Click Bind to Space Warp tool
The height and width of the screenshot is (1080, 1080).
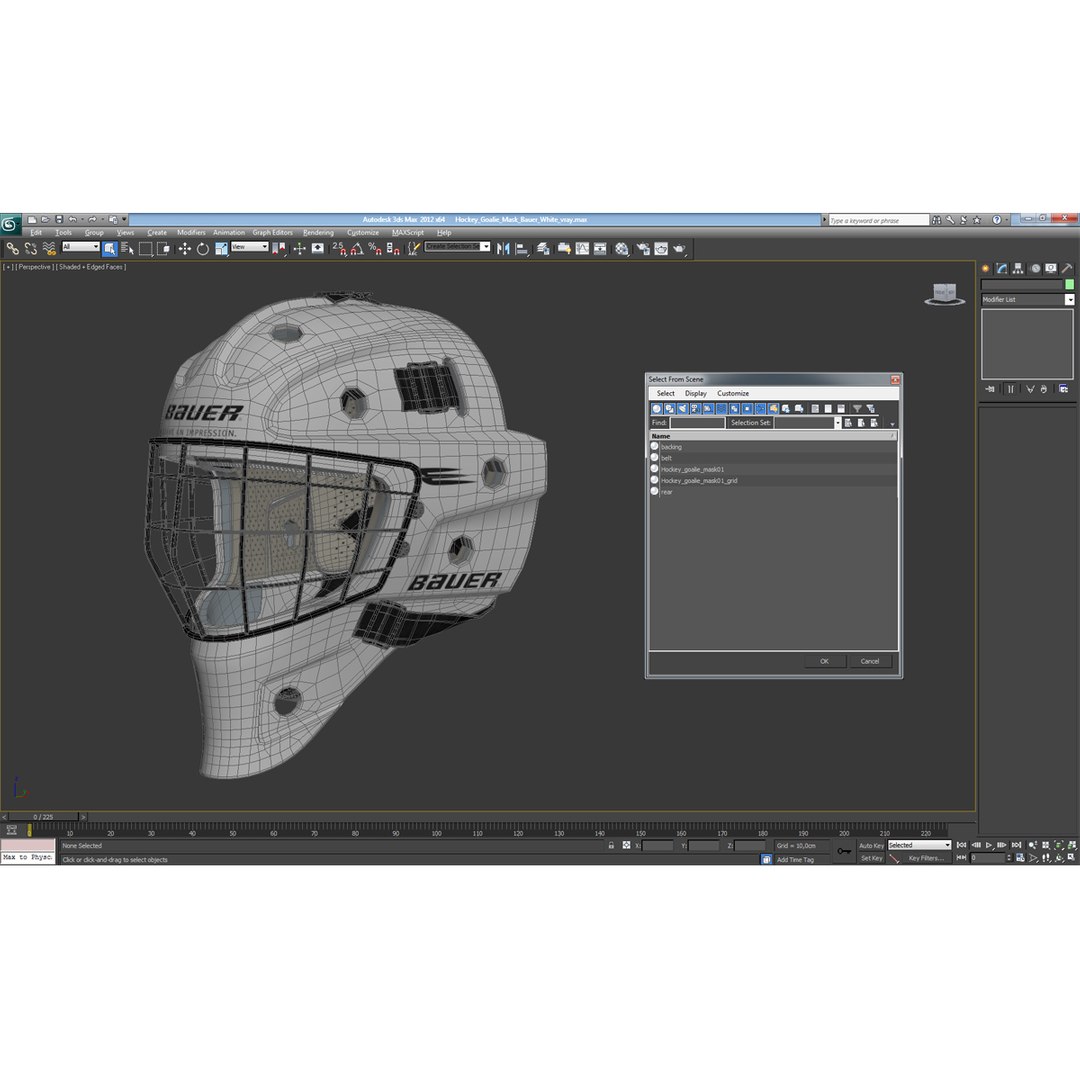coord(48,249)
